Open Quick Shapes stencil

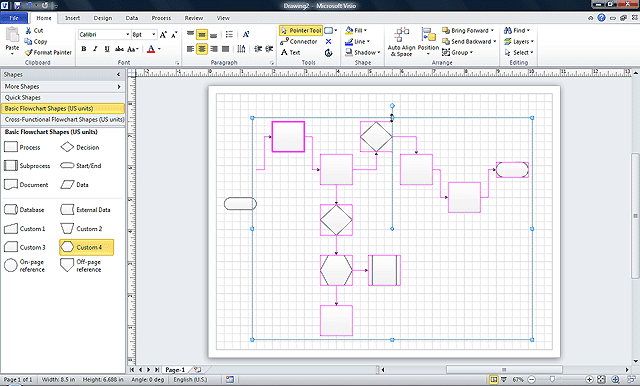click(x=63, y=98)
